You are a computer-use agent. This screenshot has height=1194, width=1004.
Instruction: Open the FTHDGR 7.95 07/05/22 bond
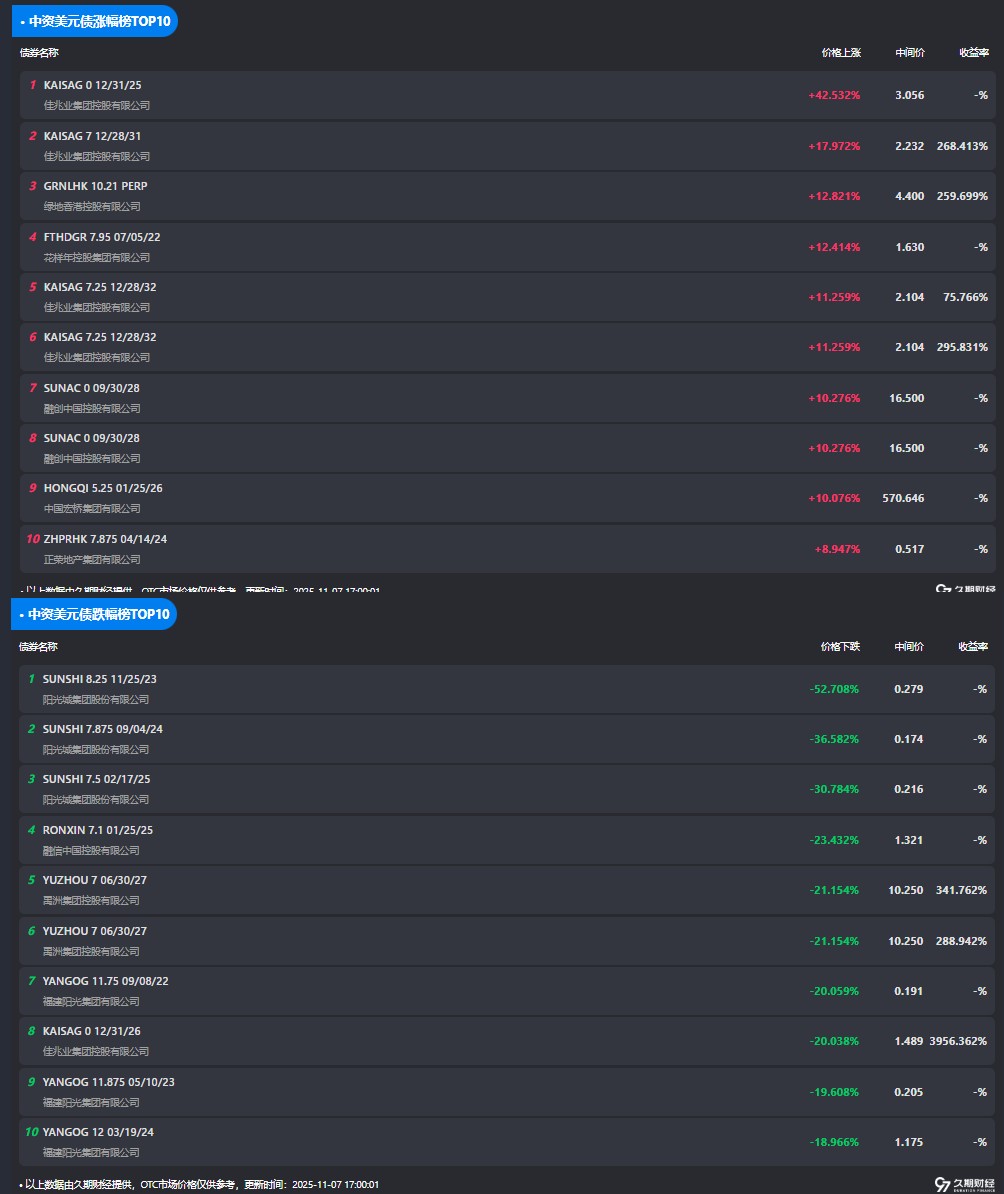point(102,237)
